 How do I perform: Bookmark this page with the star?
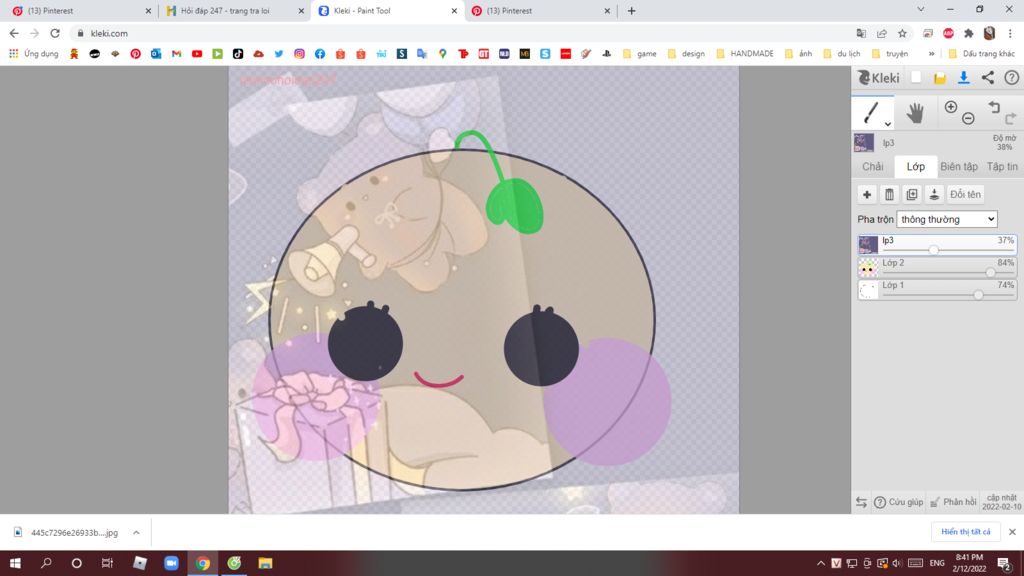pyautogui.click(x=902, y=33)
